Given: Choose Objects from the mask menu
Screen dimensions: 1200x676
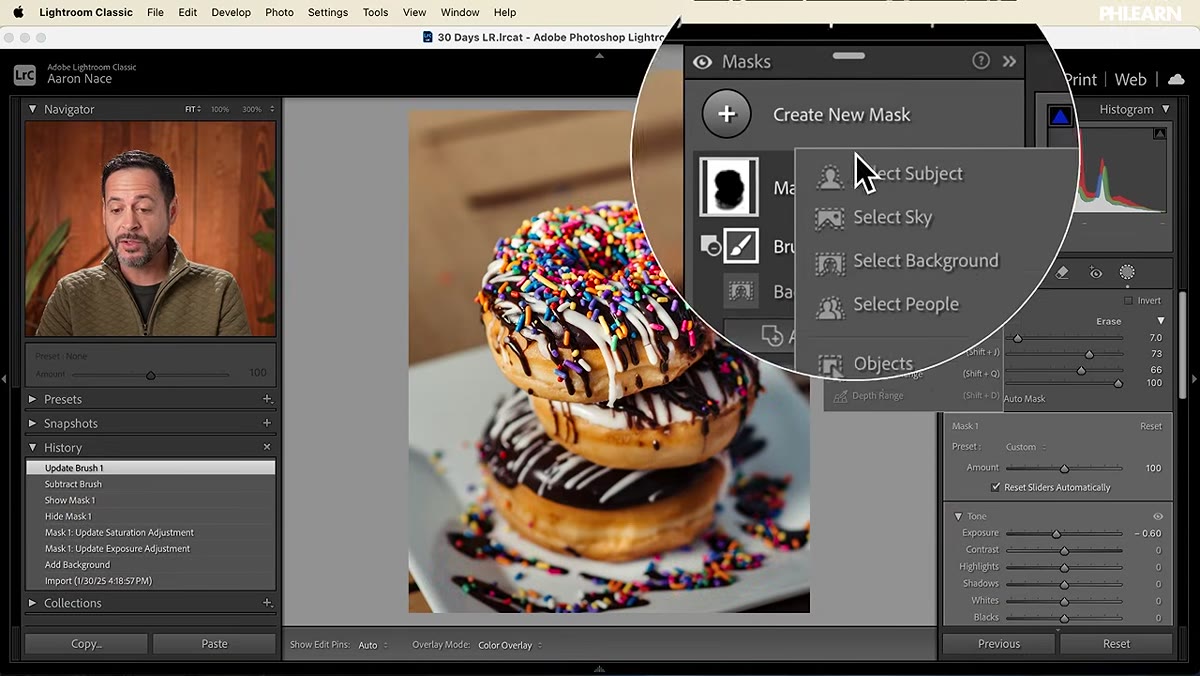Looking at the screenshot, I should point(866,364).
